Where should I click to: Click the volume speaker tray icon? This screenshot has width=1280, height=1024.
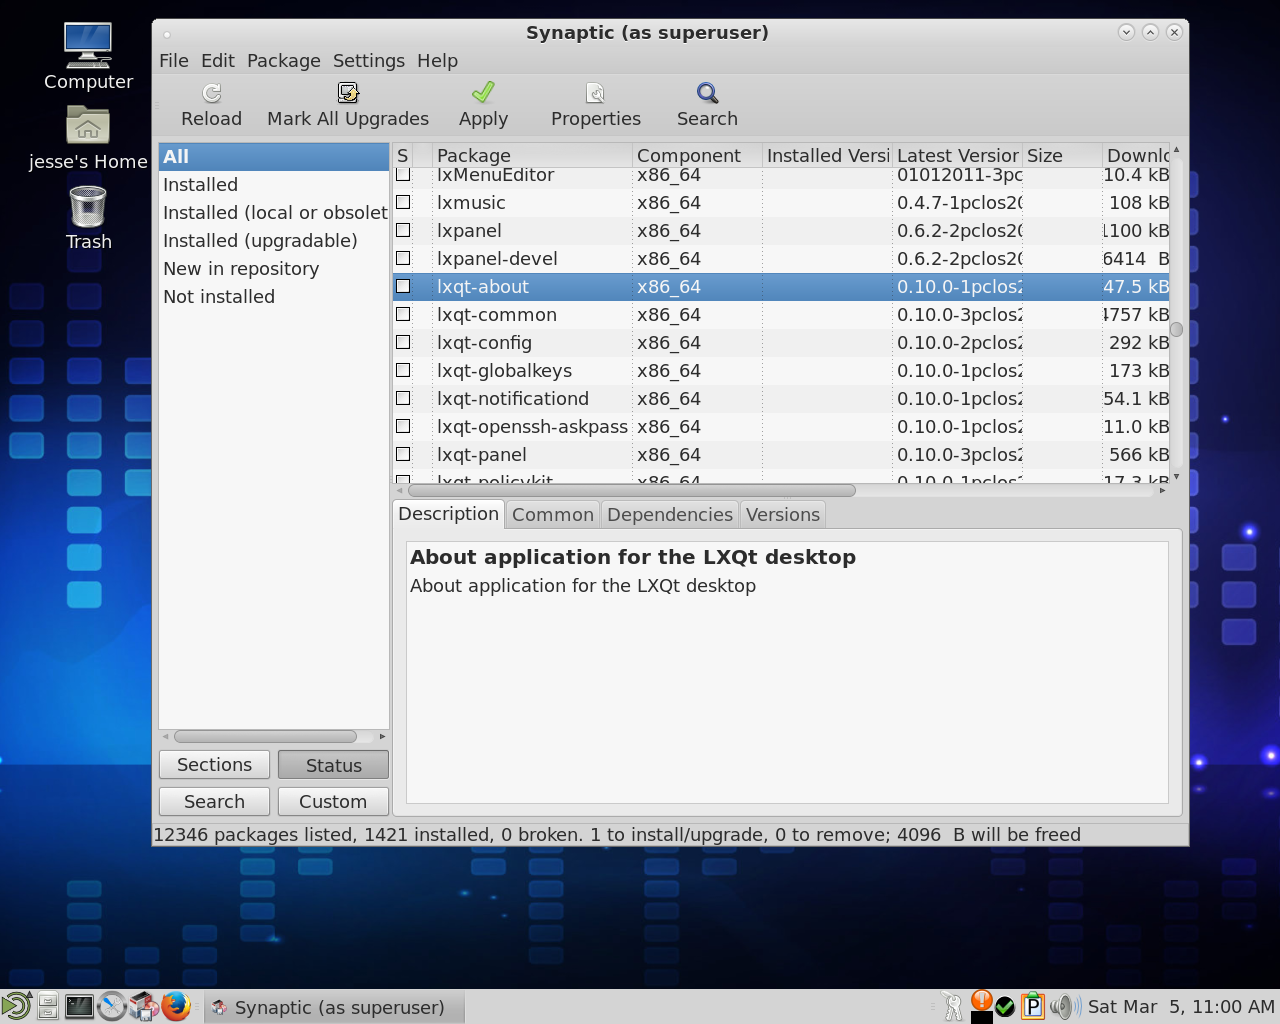(x=1065, y=1006)
